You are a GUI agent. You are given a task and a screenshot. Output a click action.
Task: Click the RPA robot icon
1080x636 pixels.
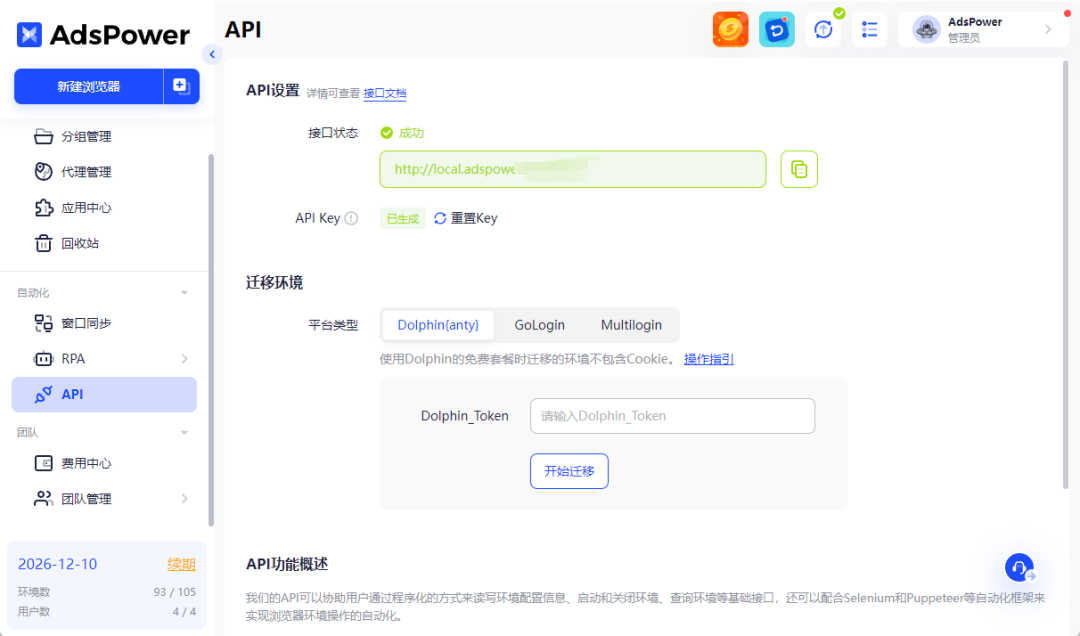point(43,358)
